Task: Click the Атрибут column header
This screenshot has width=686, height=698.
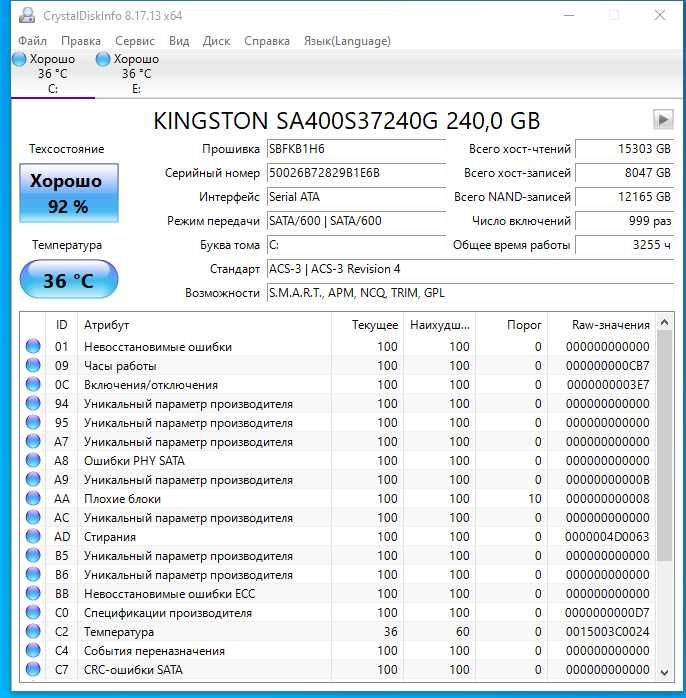Action: click(x=204, y=325)
